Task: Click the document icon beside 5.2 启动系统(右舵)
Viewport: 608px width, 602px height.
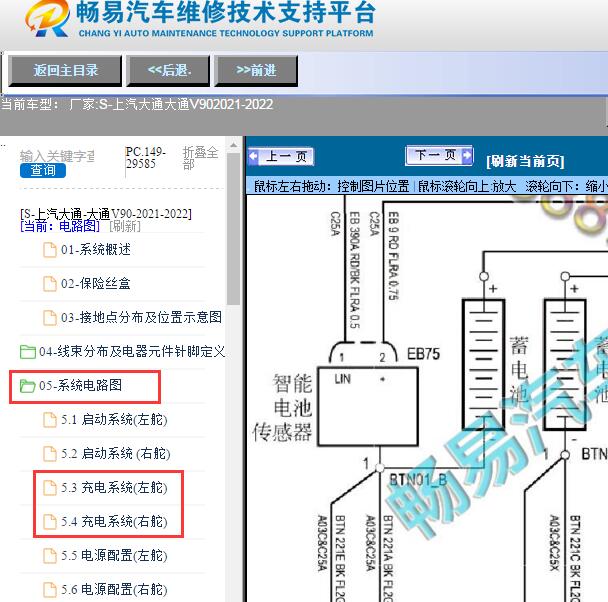Action: coord(50,454)
